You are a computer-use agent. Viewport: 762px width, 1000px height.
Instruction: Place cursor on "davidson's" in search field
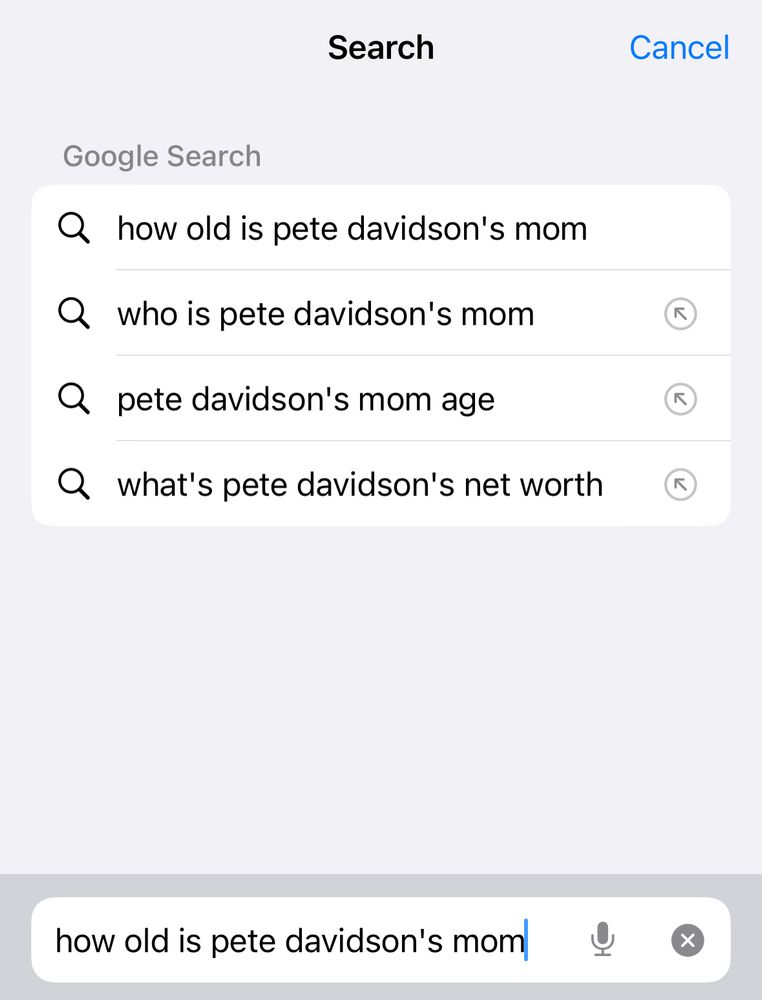[364, 941]
